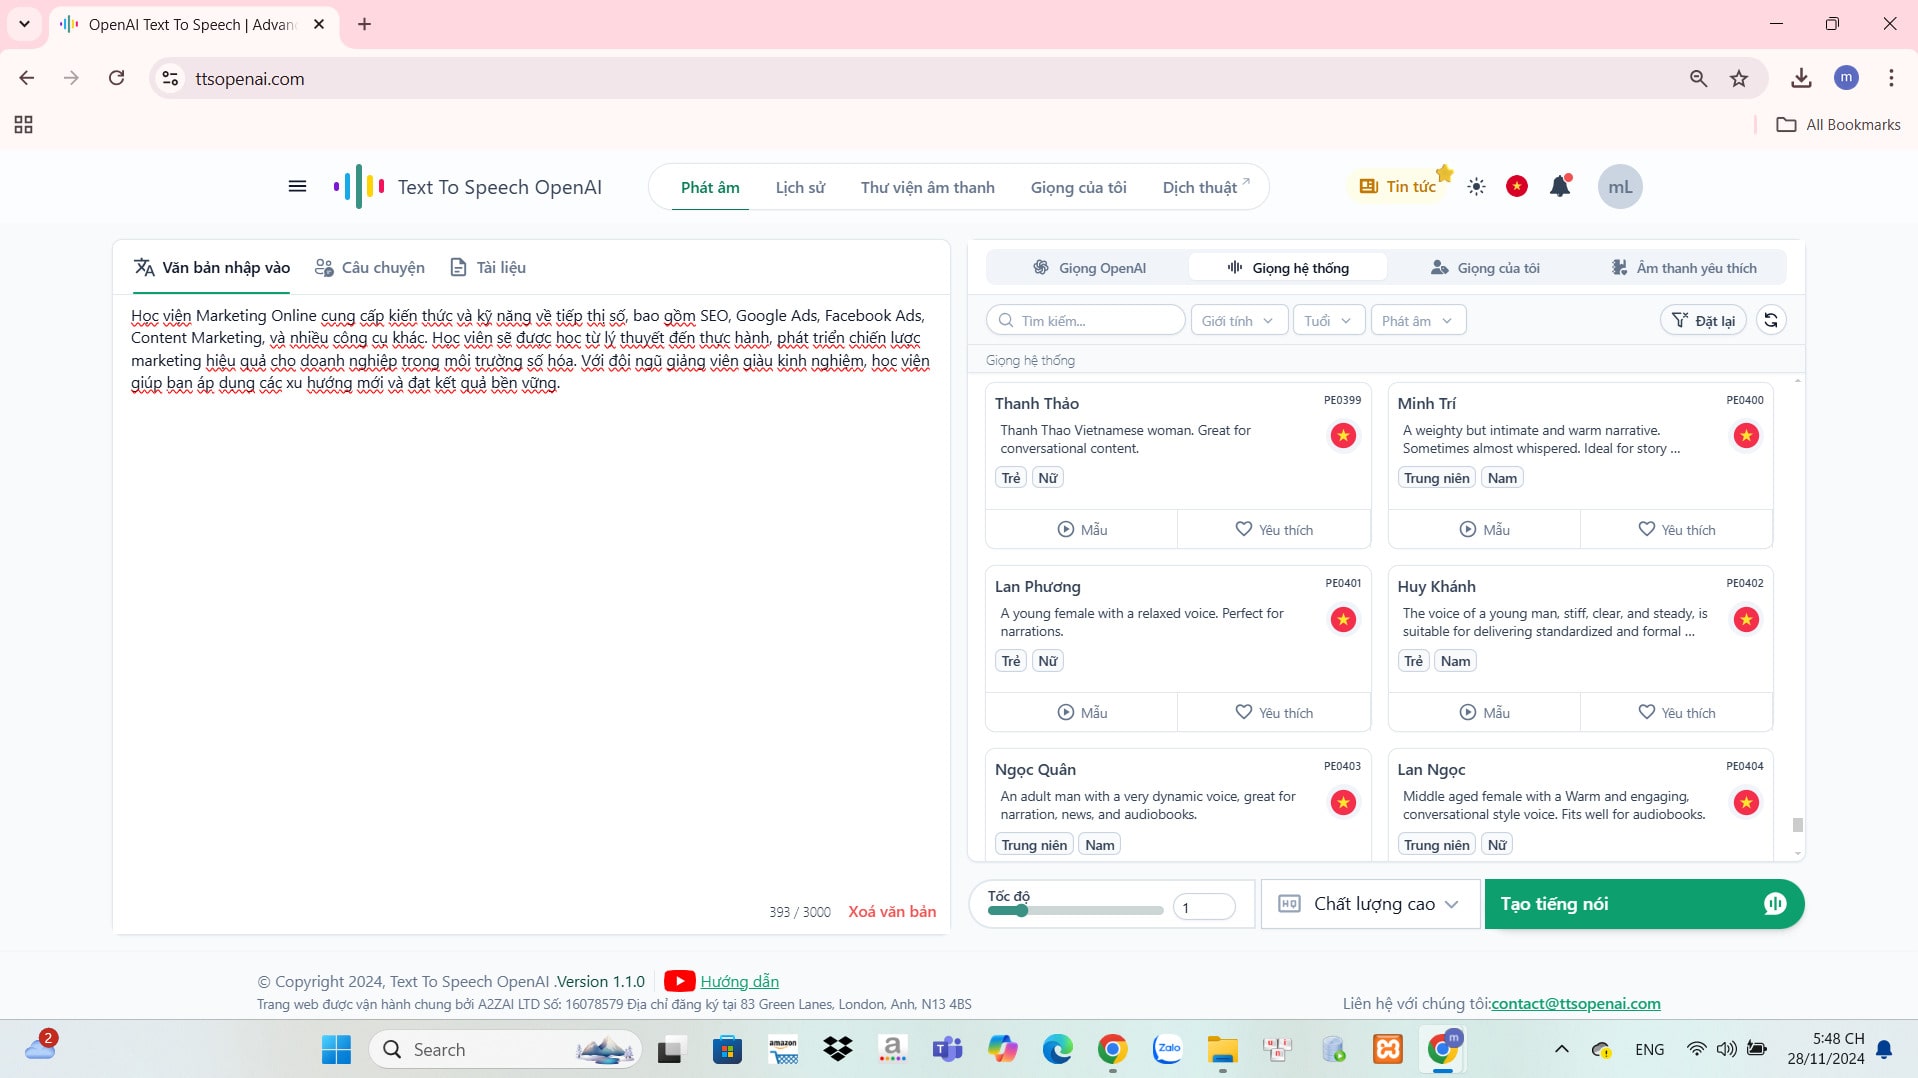Switch to the Câu chuyện input tab

click(x=369, y=267)
